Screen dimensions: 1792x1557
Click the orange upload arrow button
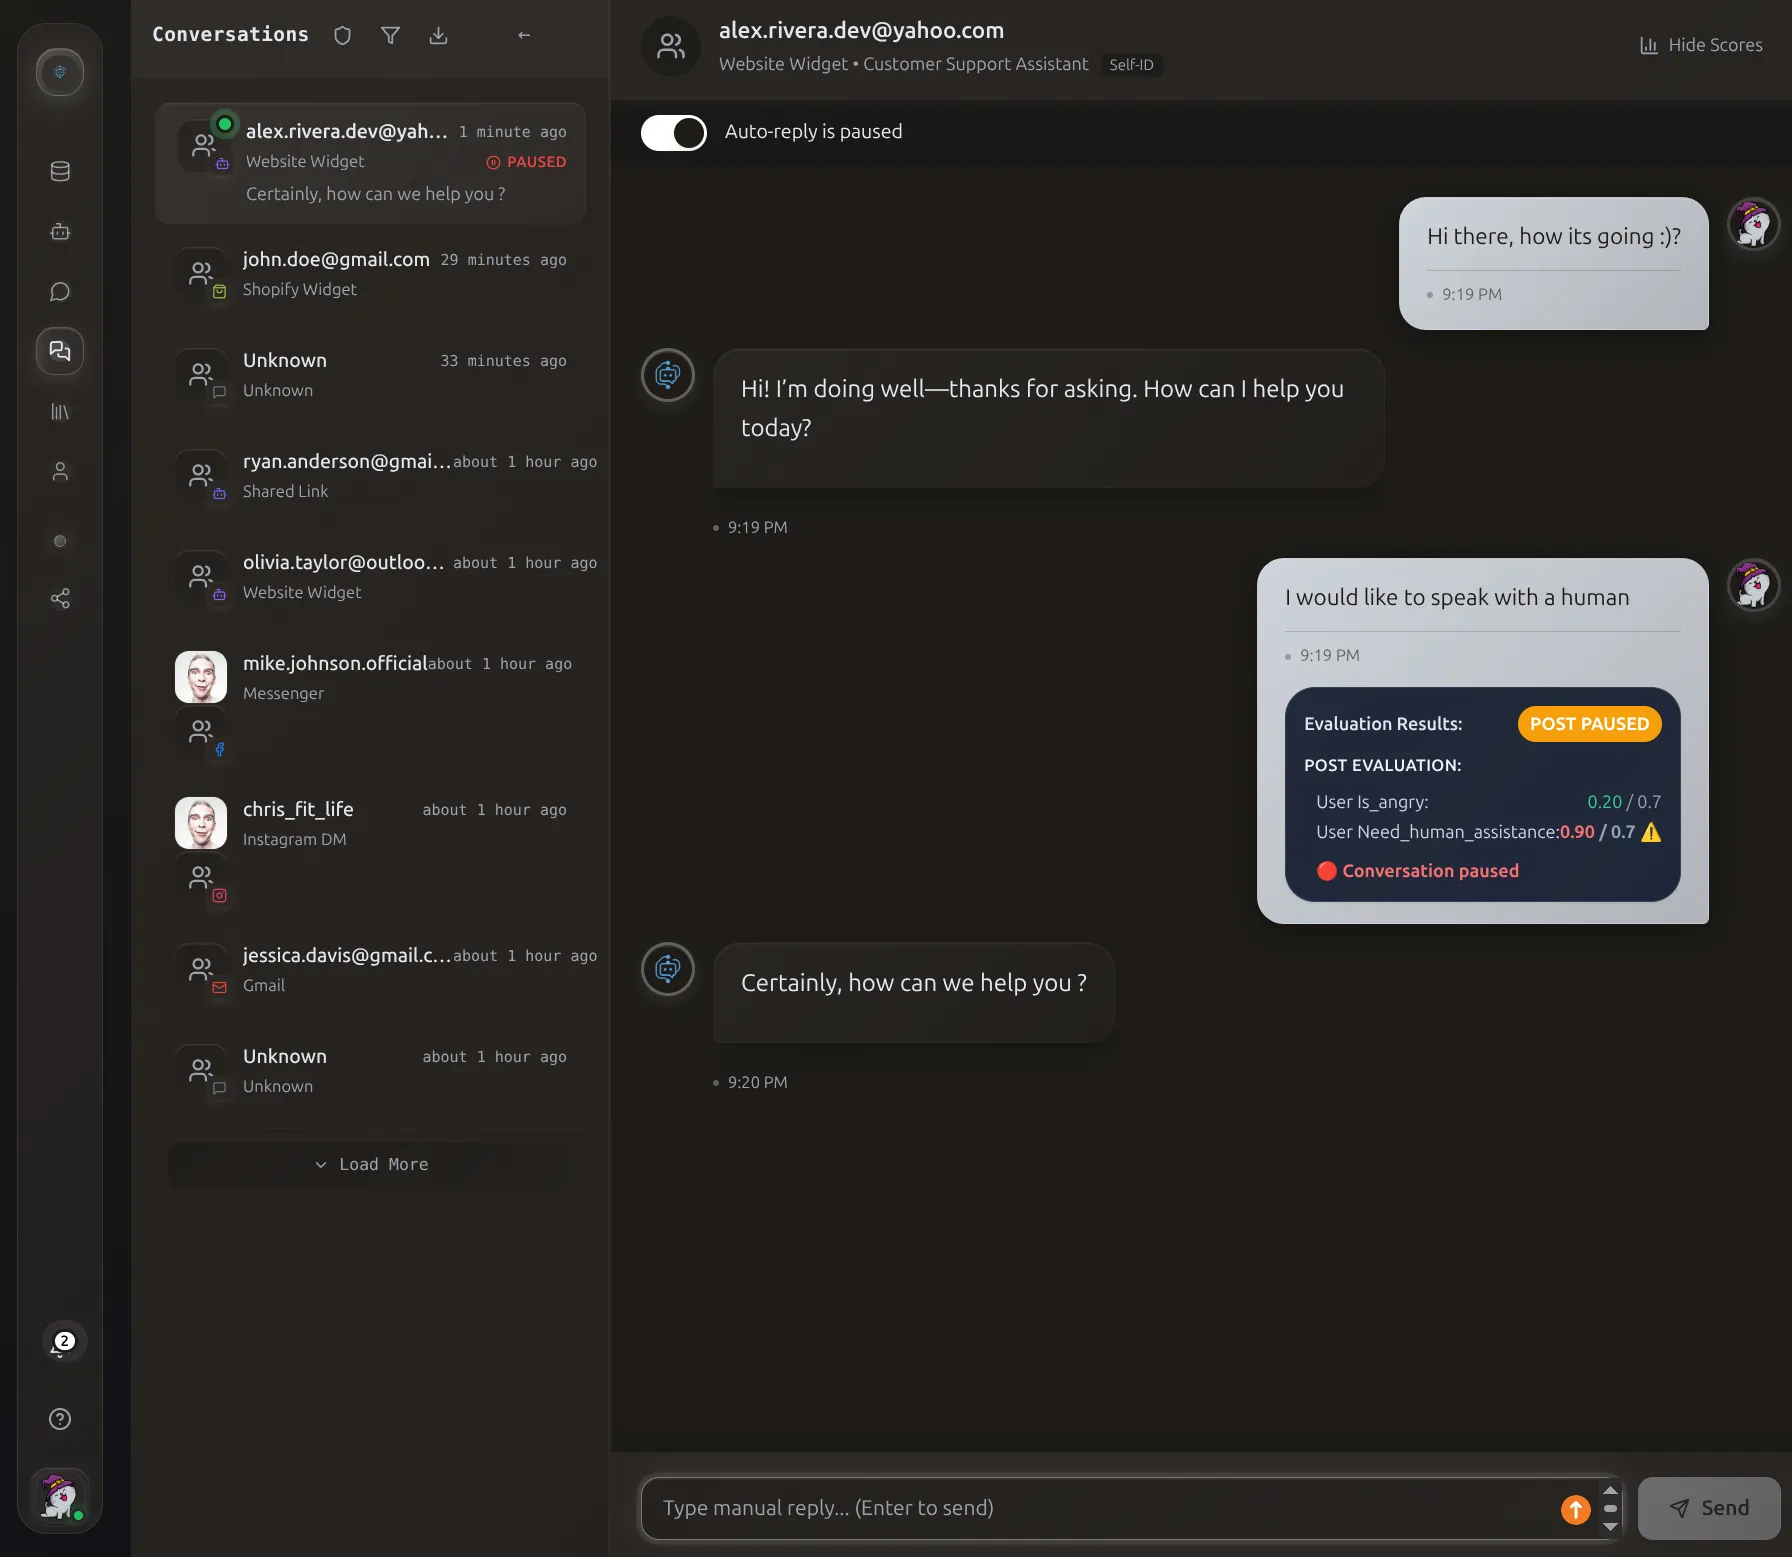(1575, 1509)
